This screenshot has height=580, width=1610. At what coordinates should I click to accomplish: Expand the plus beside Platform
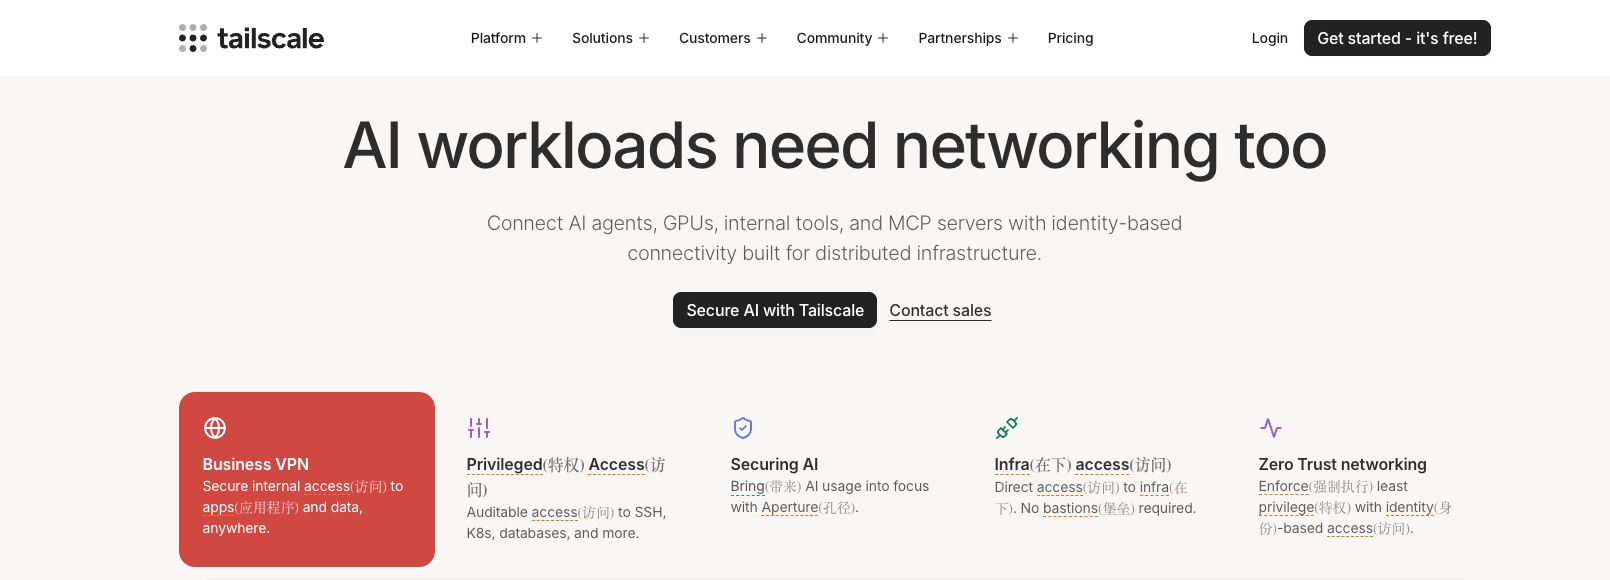(x=537, y=38)
